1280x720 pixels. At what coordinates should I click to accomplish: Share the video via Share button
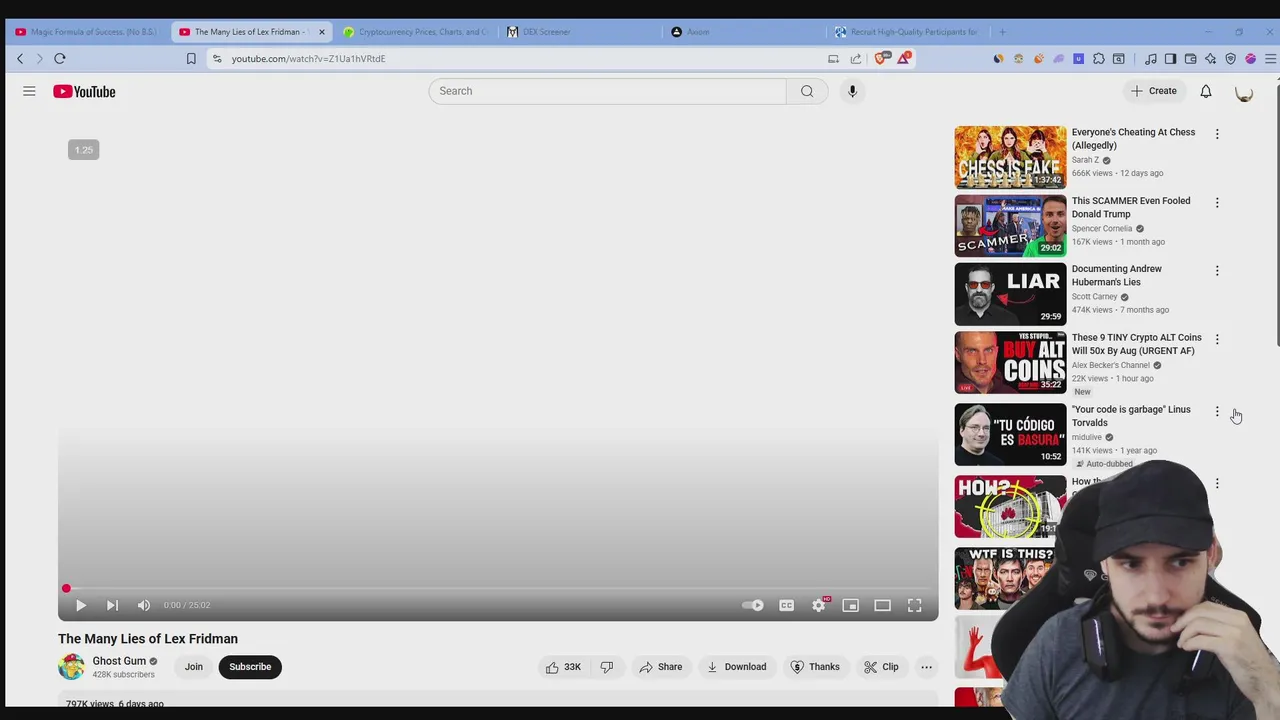661,667
